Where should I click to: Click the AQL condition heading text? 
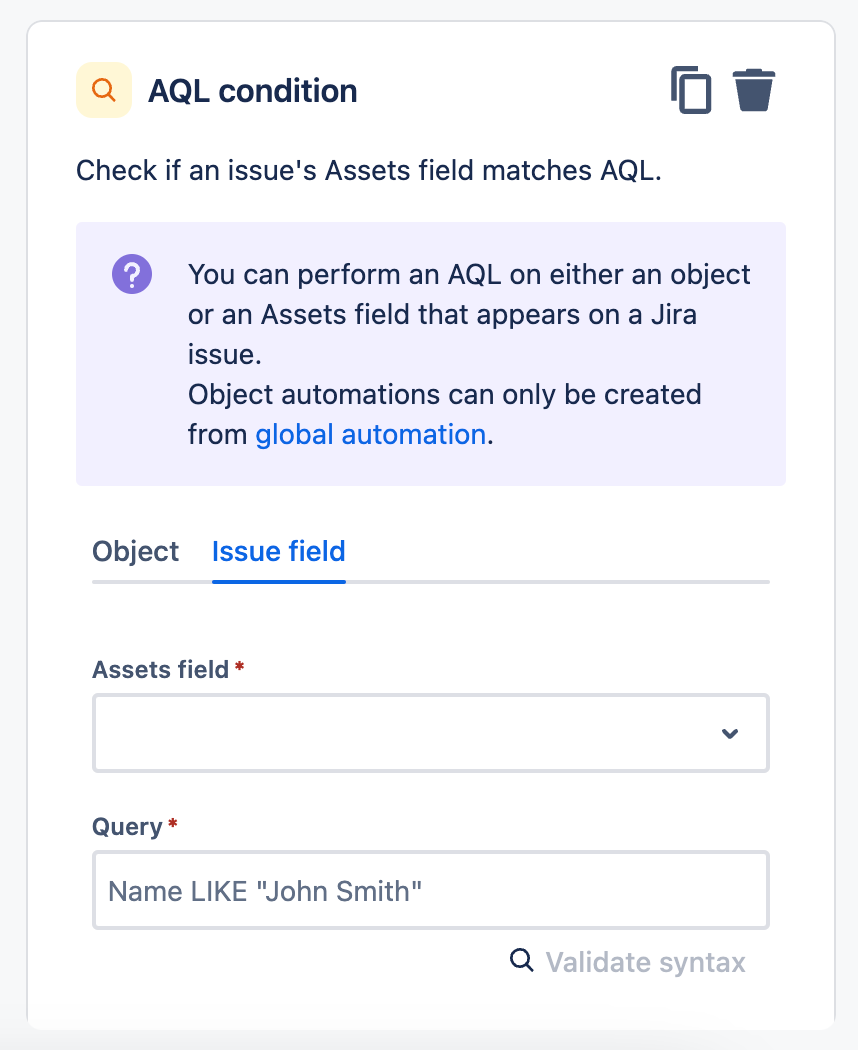[x=252, y=91]
